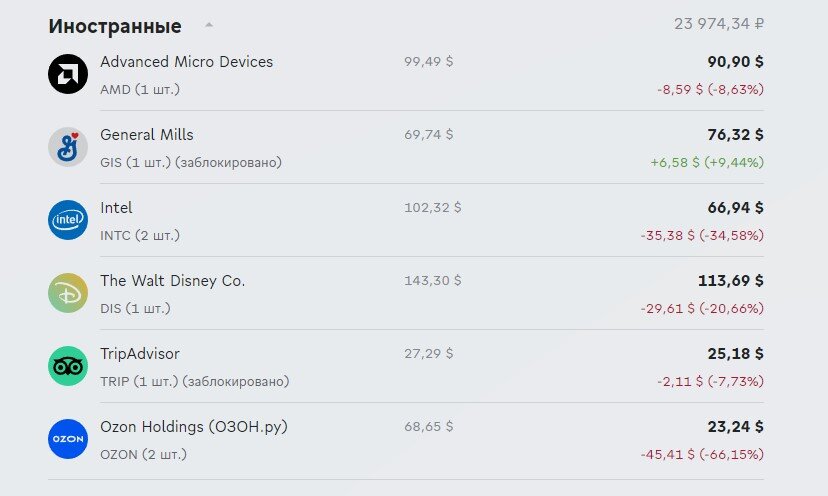Open the Advanced Micro Devices stock name
The image size is (828, 496).
tap(186, 62)
